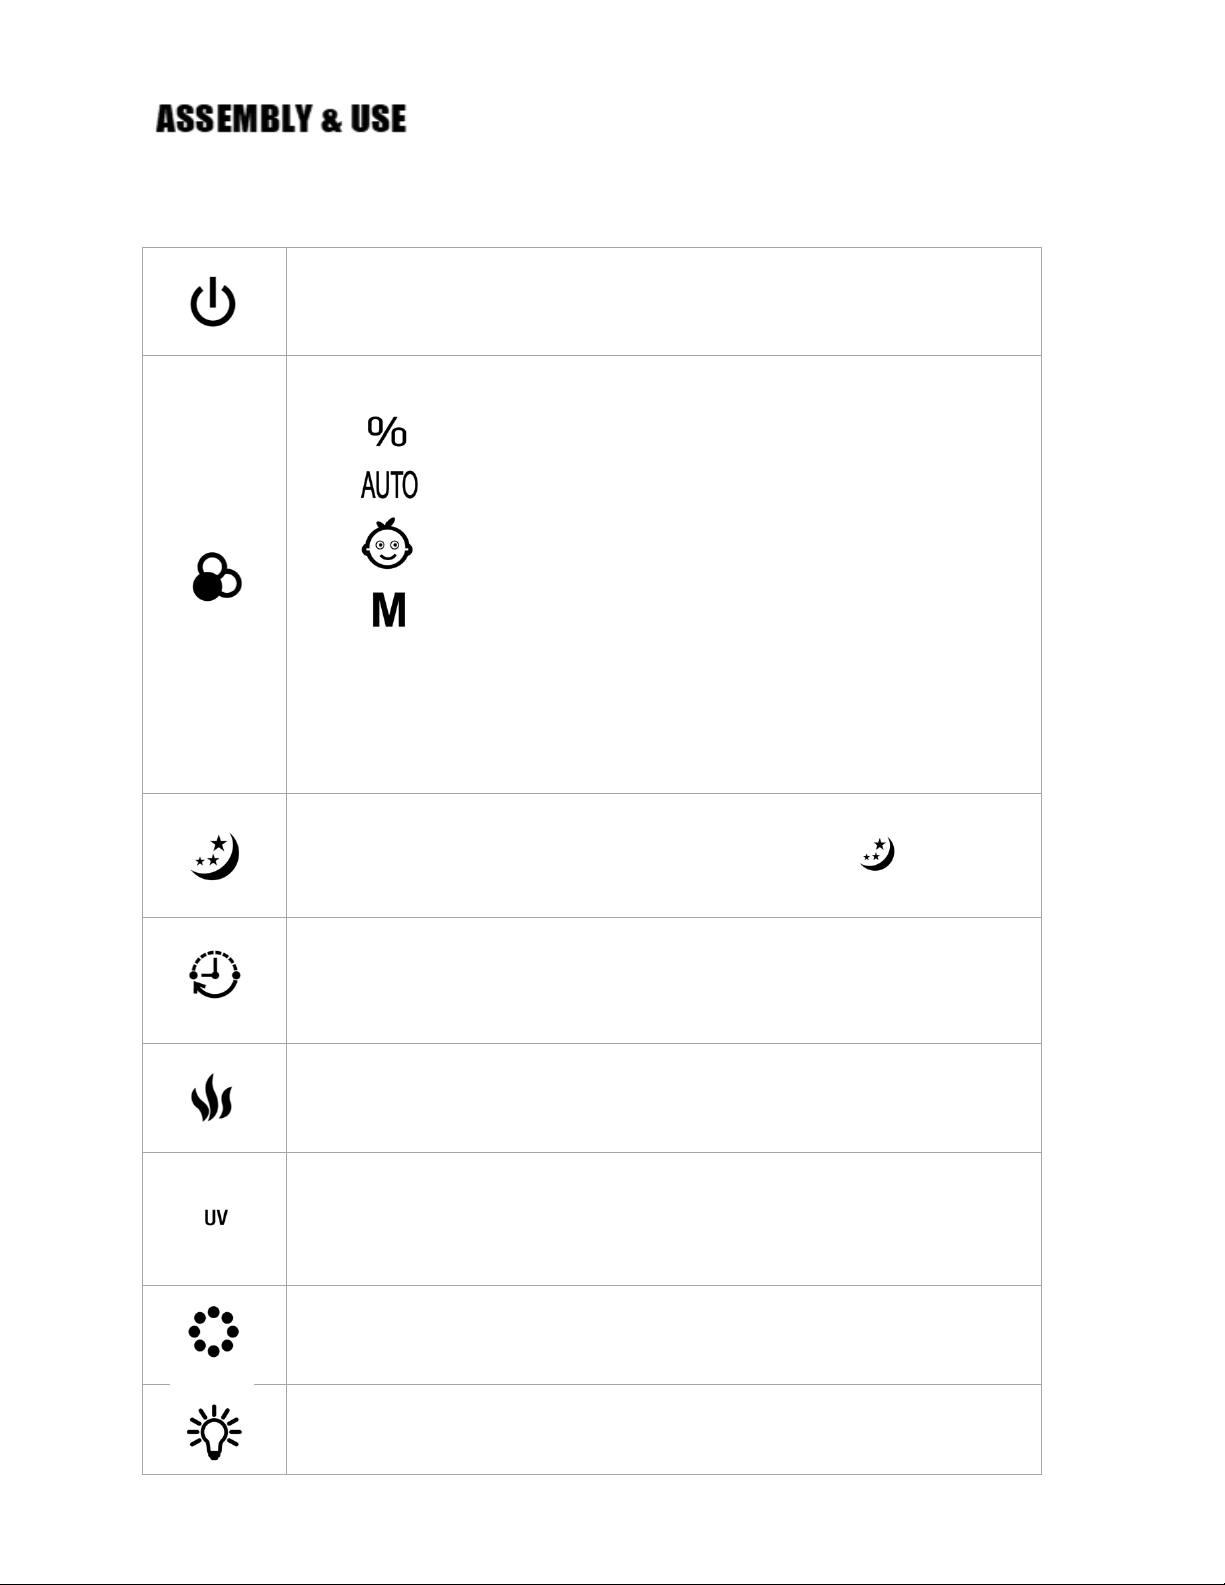Click the ASSEMBLY & USE heading
Screen dimensions: 1225x1585
coord(281,120)
